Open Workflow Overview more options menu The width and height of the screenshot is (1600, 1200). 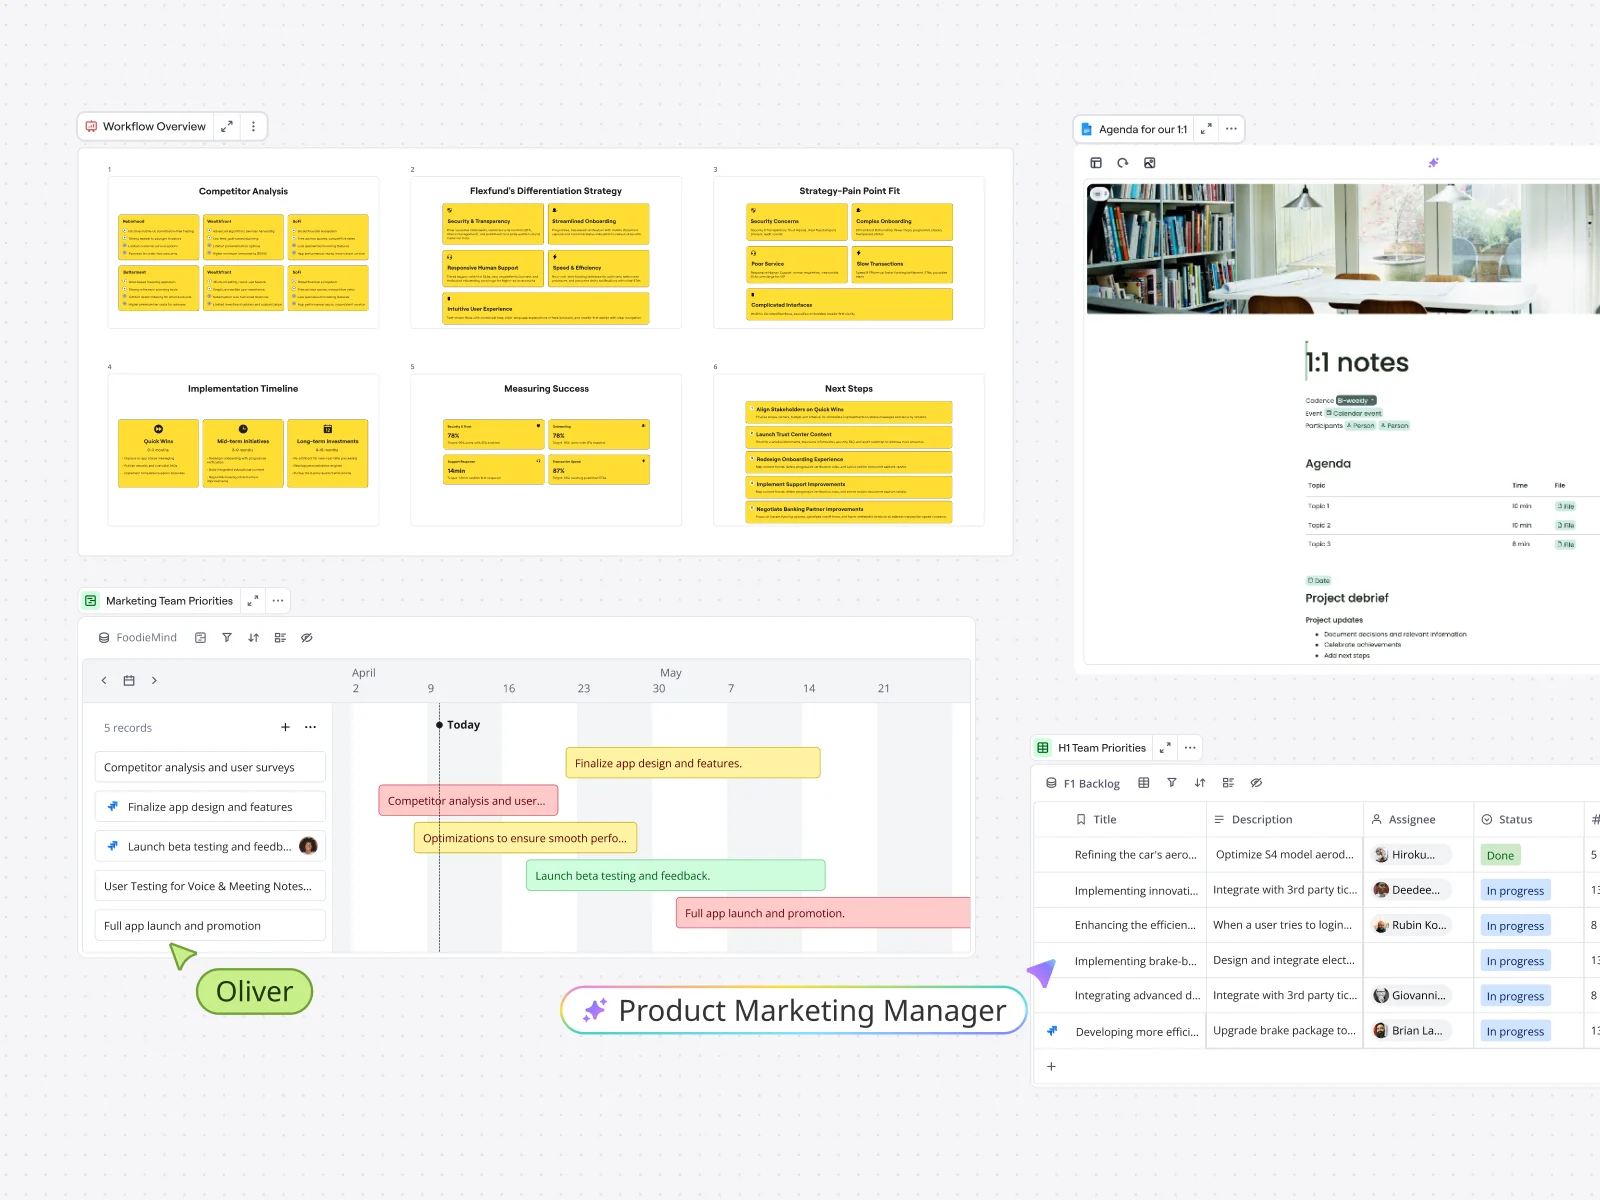253,127
